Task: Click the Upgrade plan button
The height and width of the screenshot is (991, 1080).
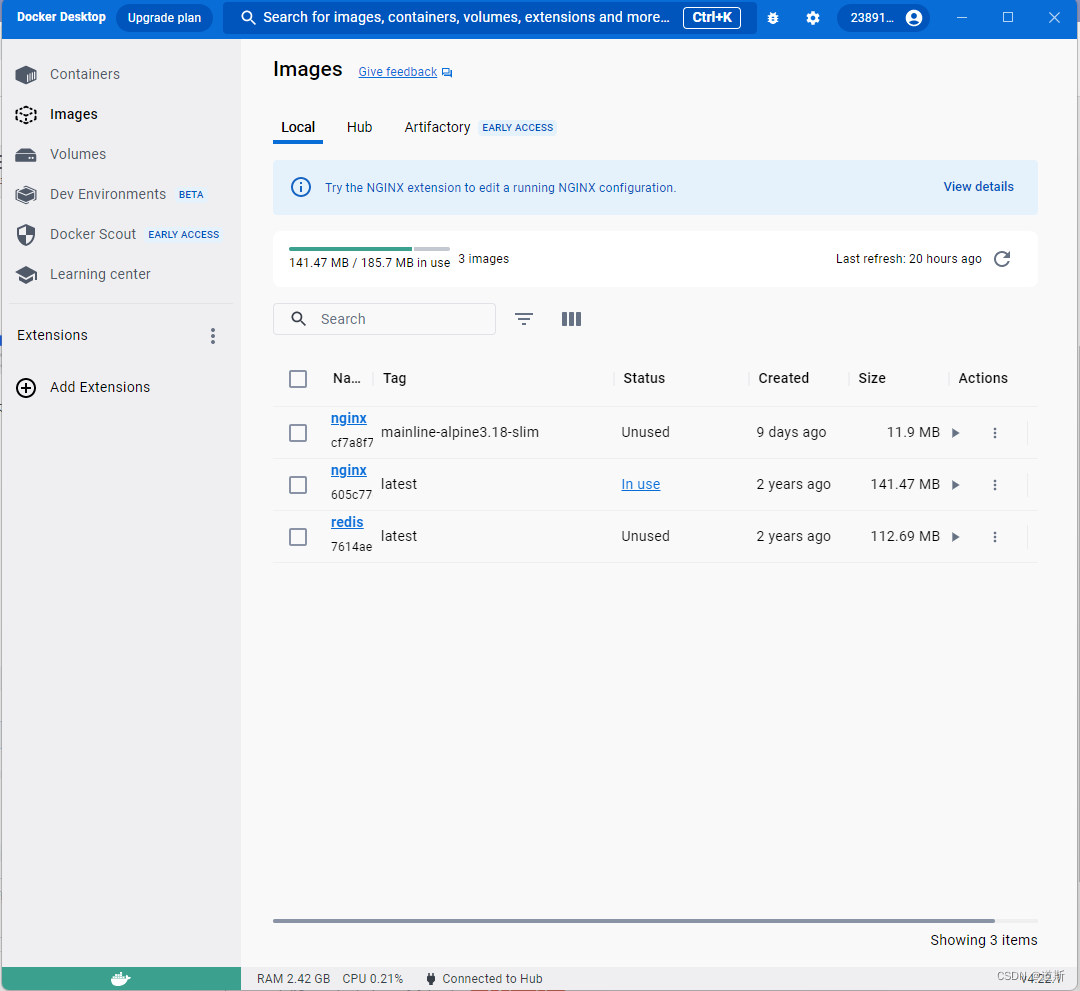Action: point(165,18)
